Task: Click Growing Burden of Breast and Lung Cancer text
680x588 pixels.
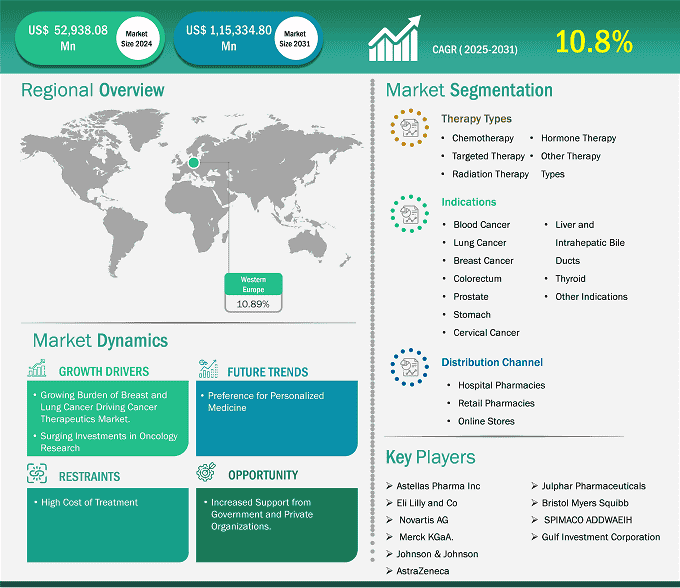Action: (x=104, y=407)
